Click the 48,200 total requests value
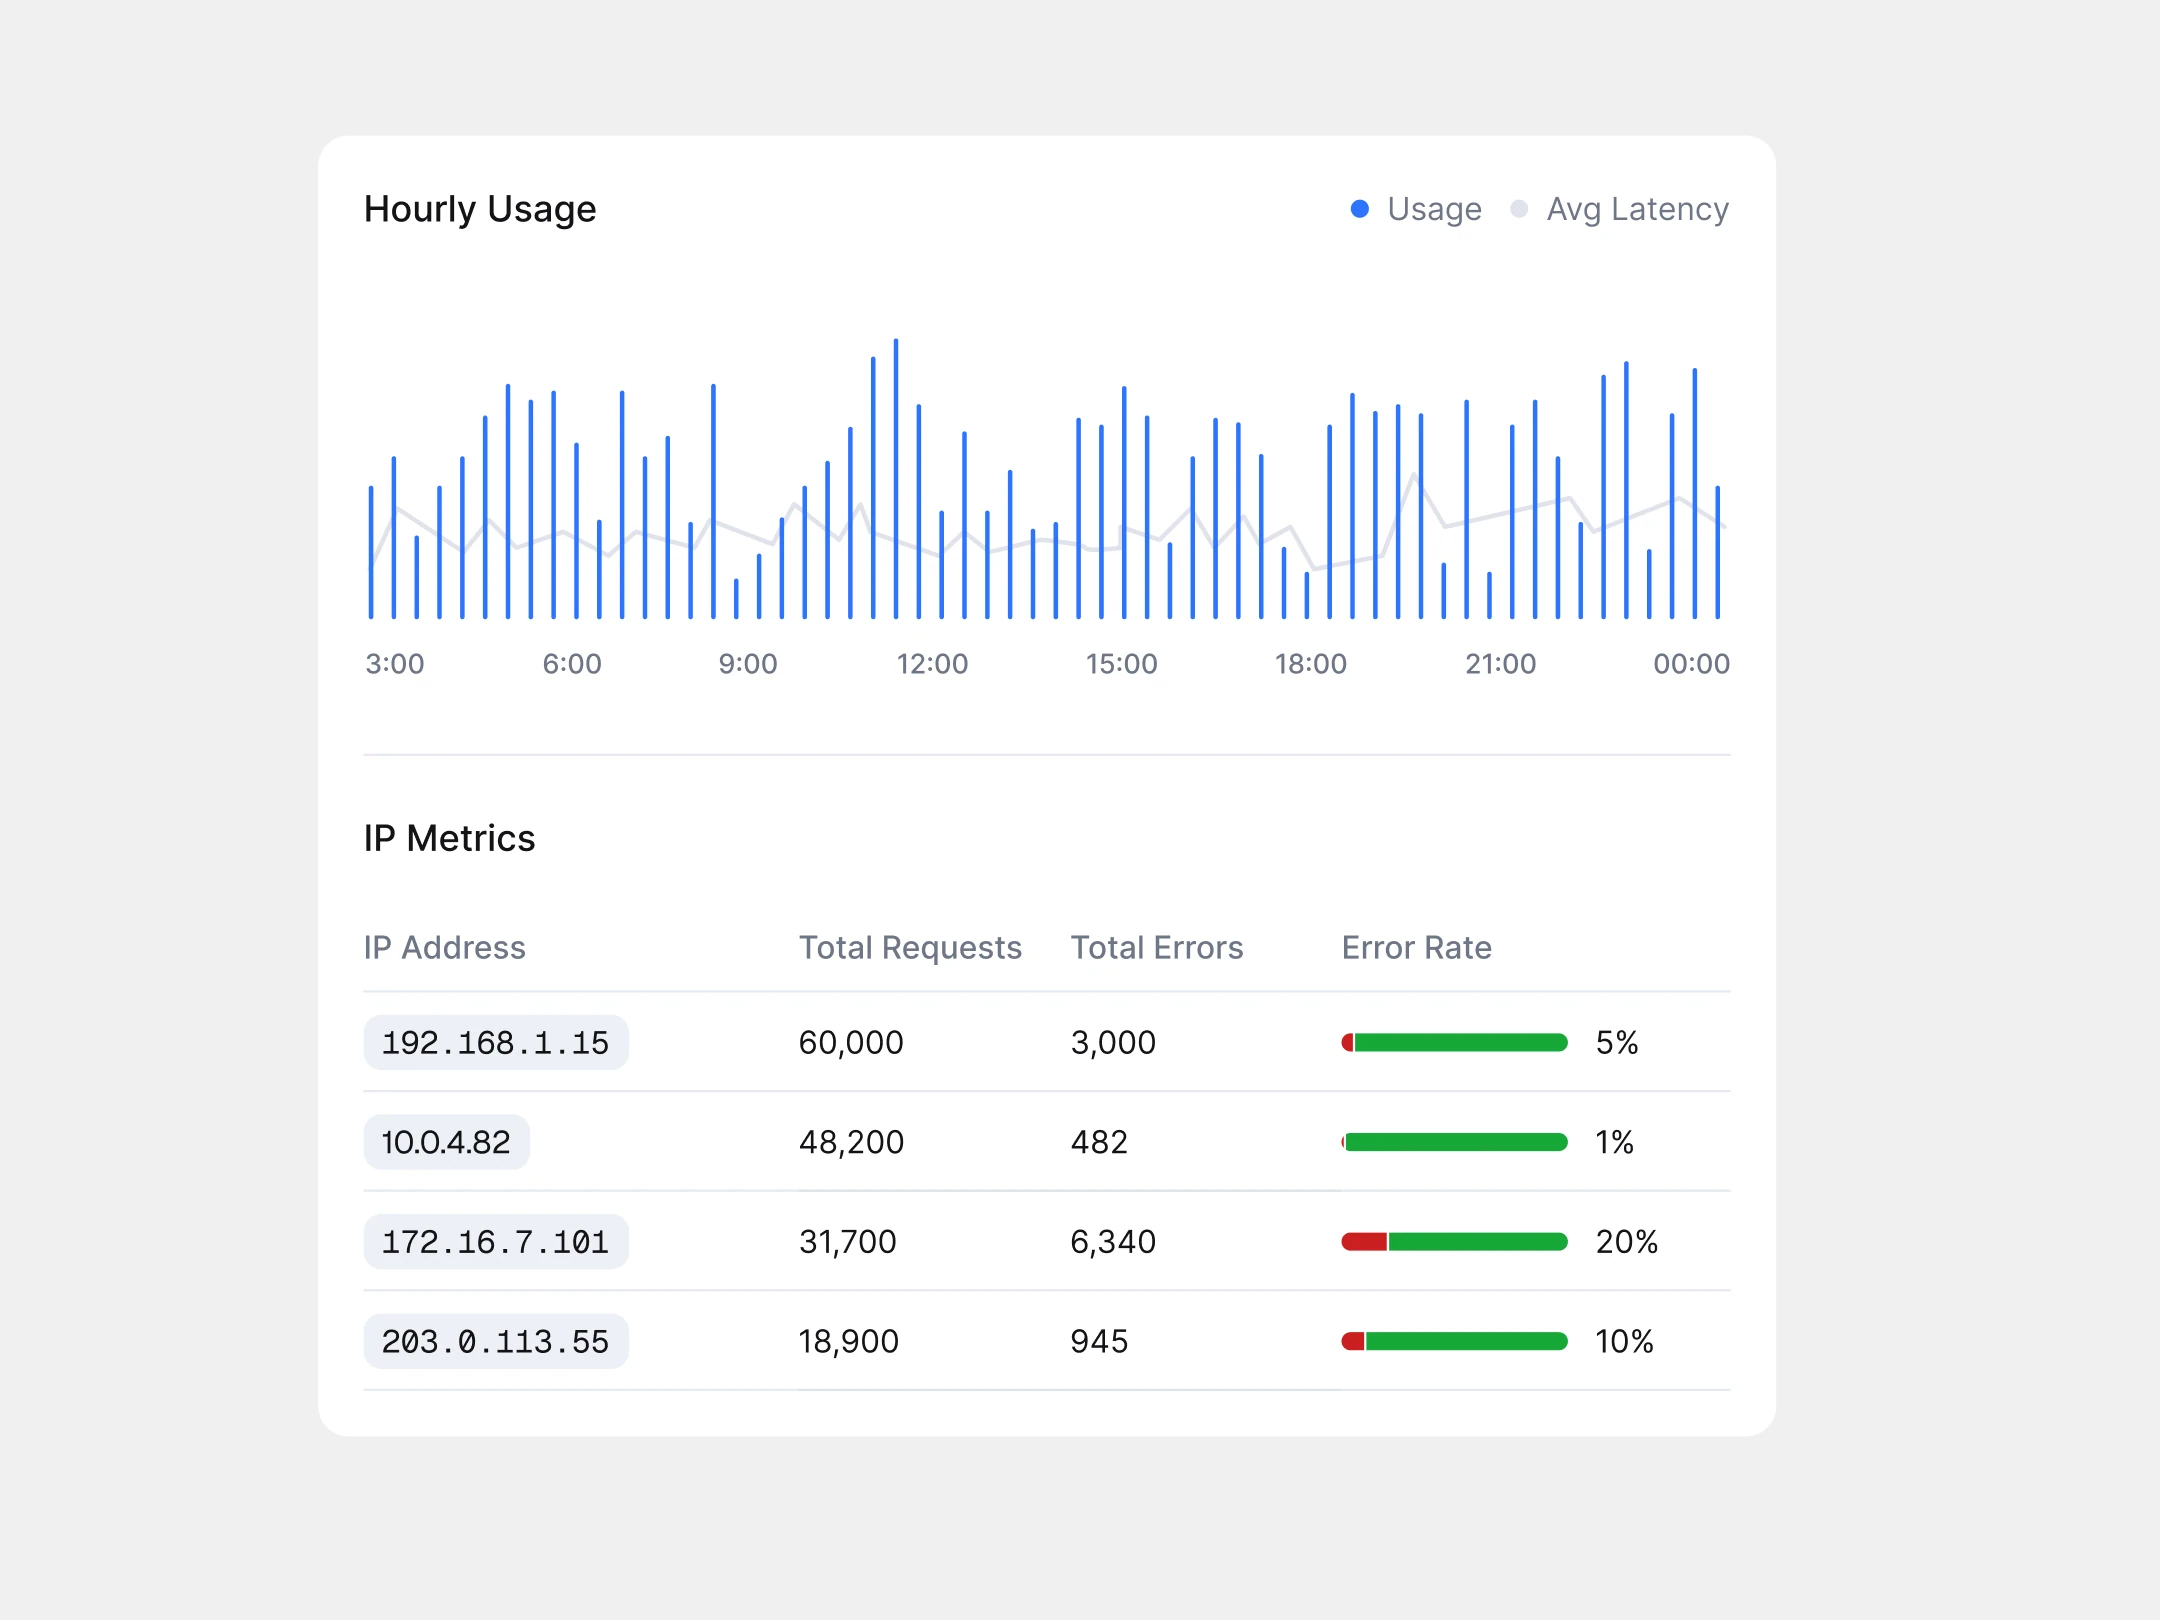Screen dimensions: 2160x1620 (x=851, y=1142)
